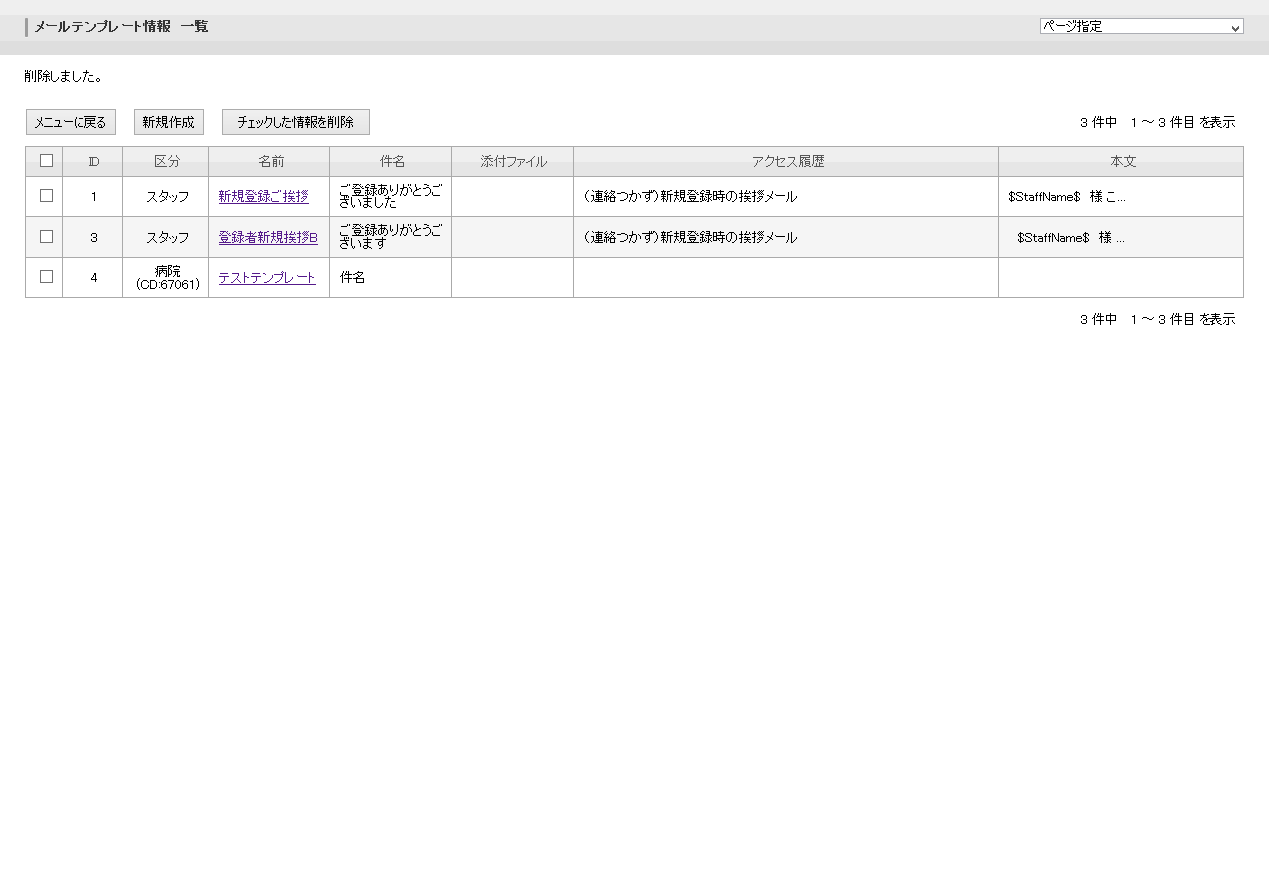Click the access history text in row ID 1
This screenshot has height=874, width=1269.
(x=690, y=197)
